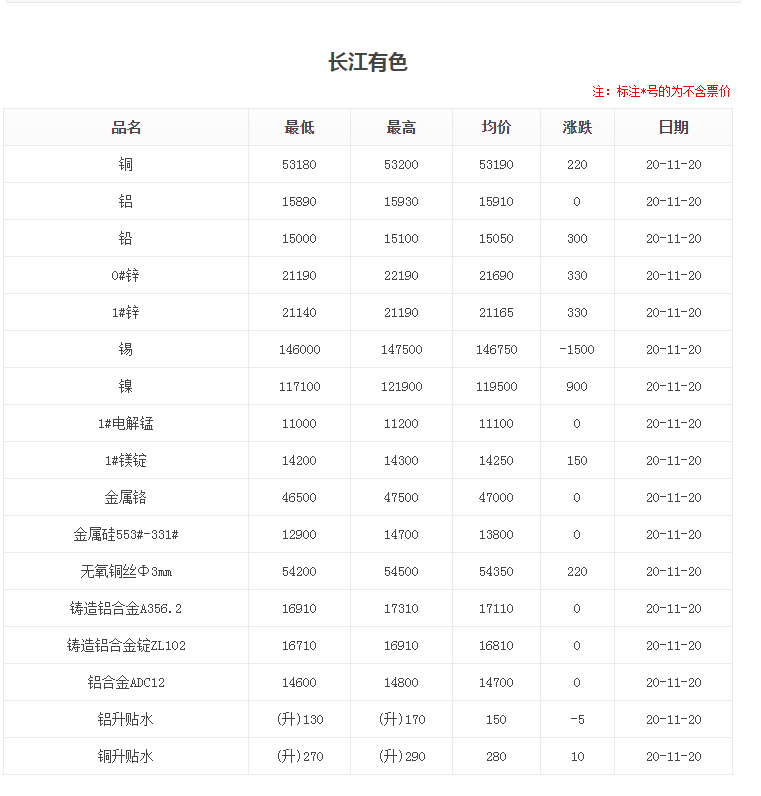Image resolution: width=761 pixels, height=796 pixels.
Task: Click the 最高 column header
Action: click(x=401, y=127)
